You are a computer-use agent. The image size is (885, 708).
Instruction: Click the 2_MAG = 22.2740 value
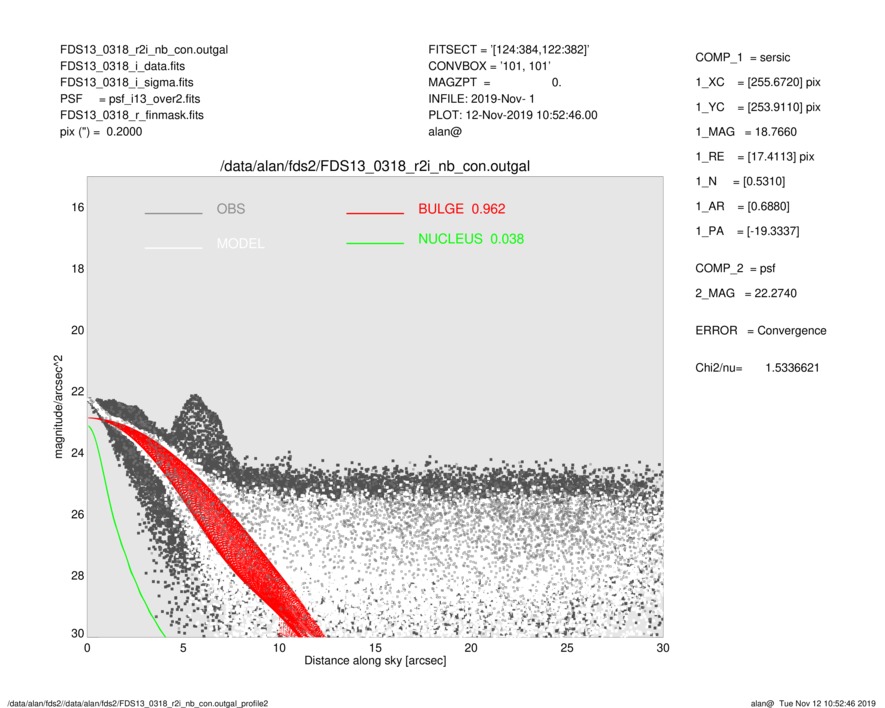pos(746,294)
